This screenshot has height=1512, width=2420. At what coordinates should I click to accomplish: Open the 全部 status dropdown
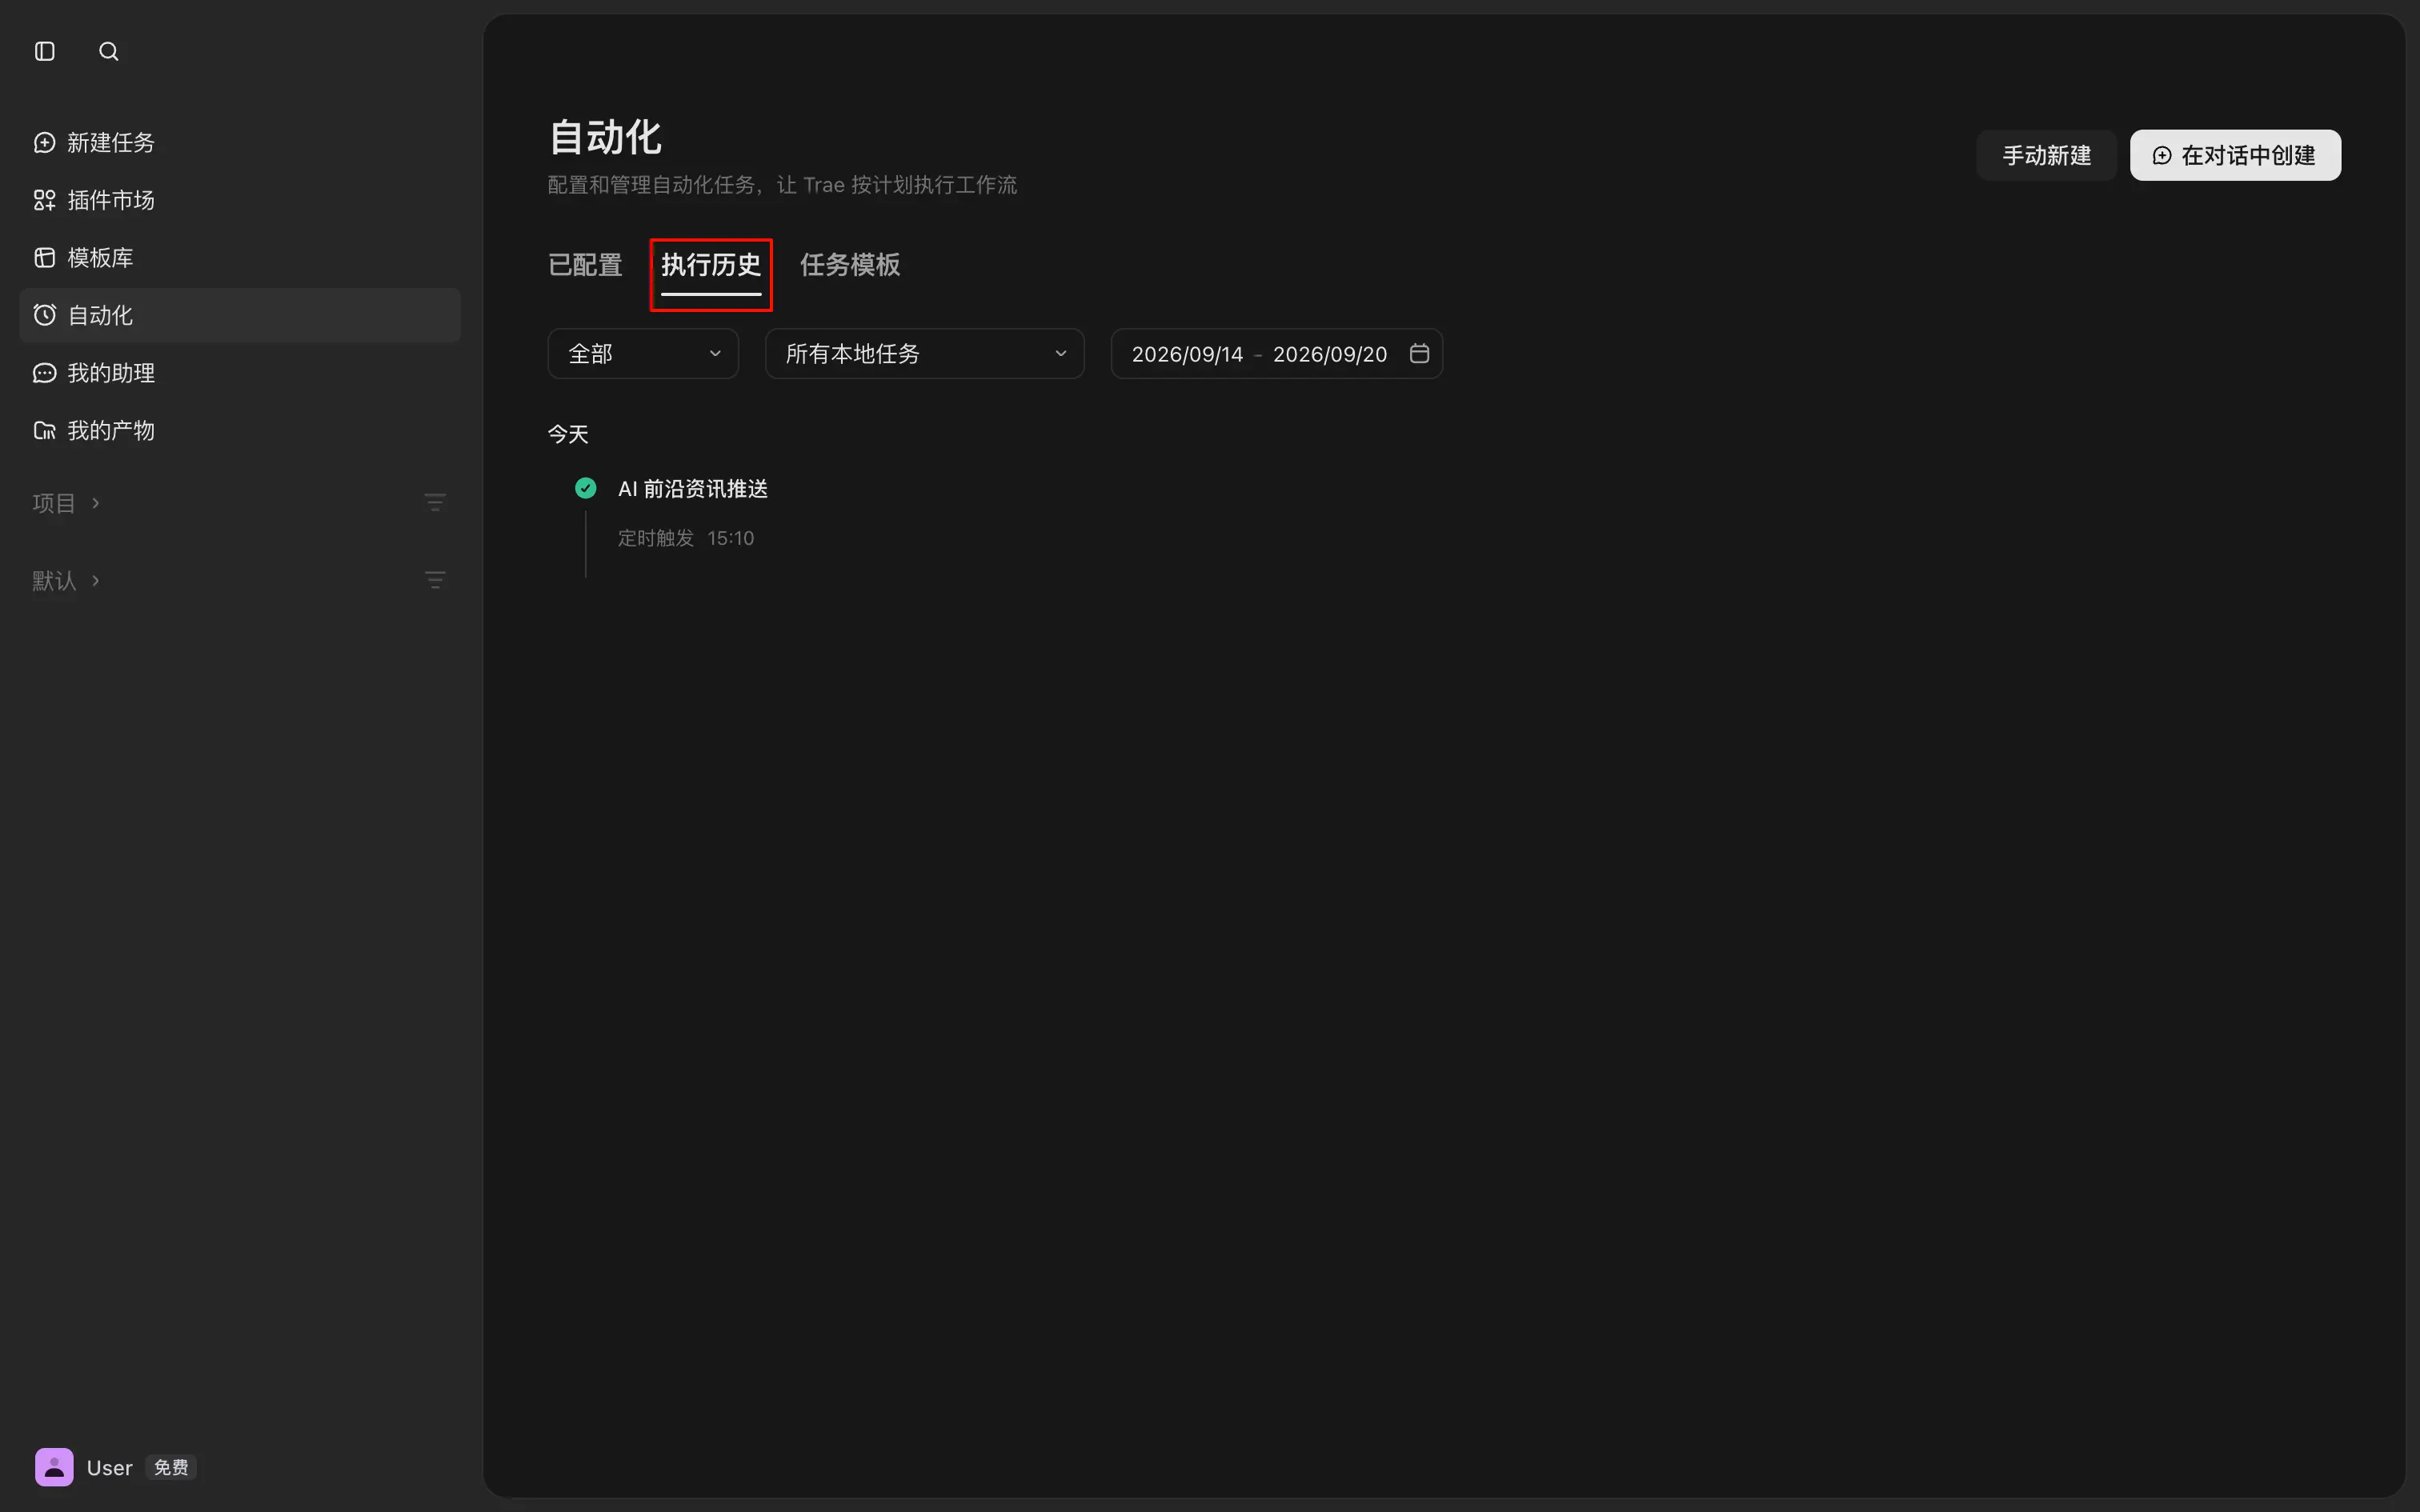643,354
